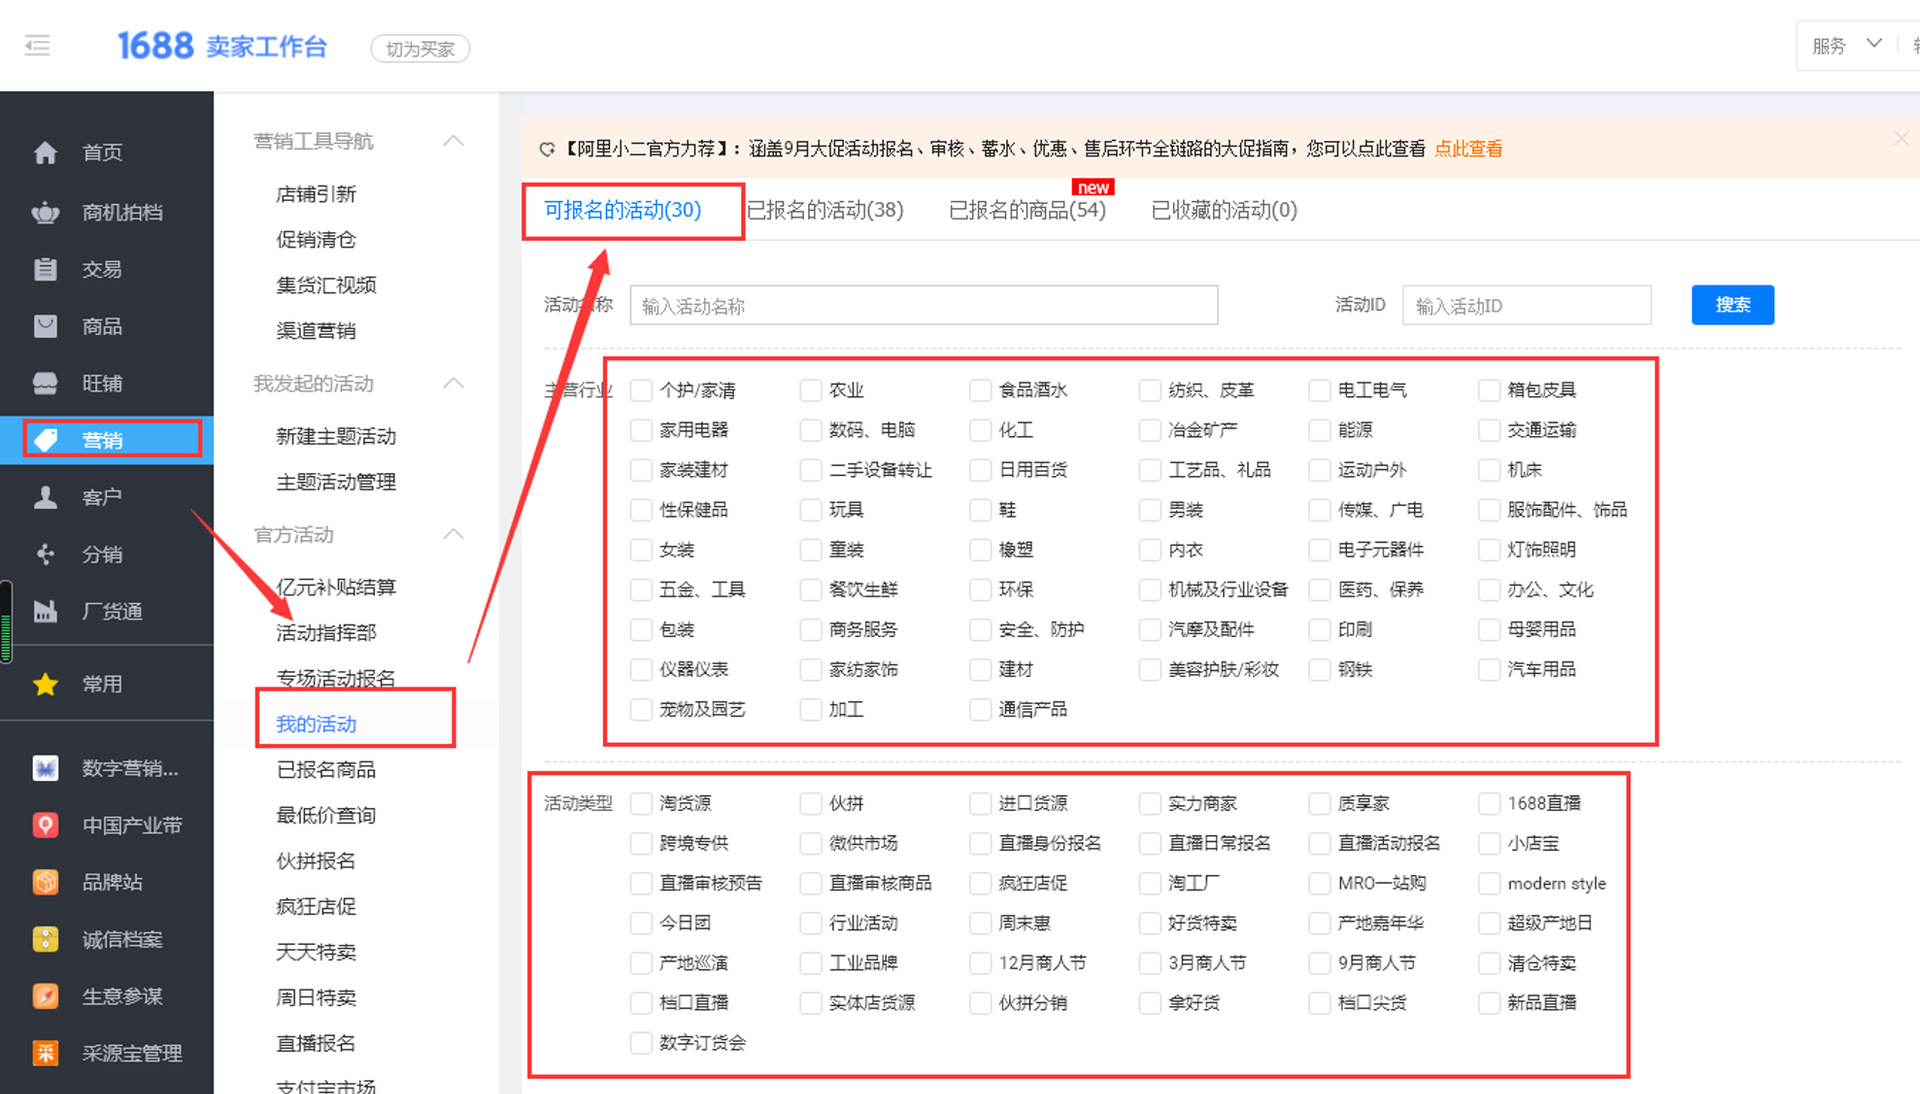This screenshot has width=1920, height=1094.
Task: Click the 常用 star icon
Action: point(45,684)
